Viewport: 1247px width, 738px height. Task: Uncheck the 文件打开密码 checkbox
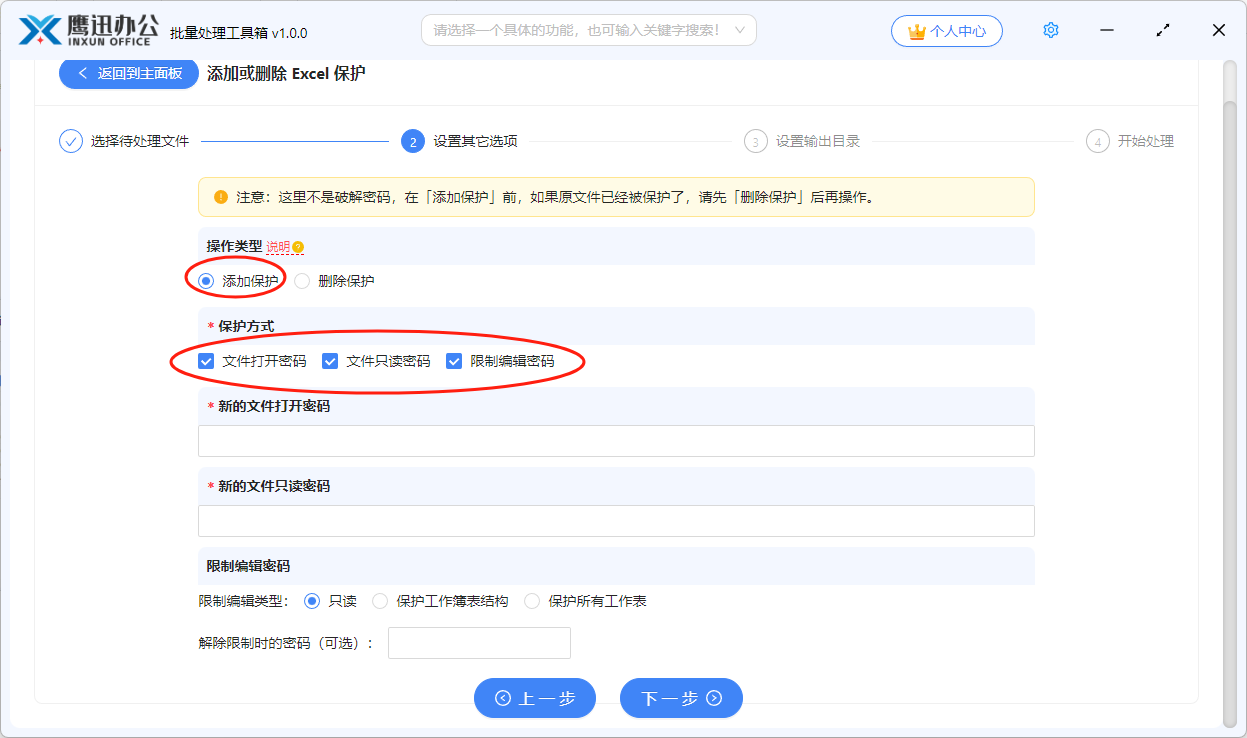tap(206, 361)
